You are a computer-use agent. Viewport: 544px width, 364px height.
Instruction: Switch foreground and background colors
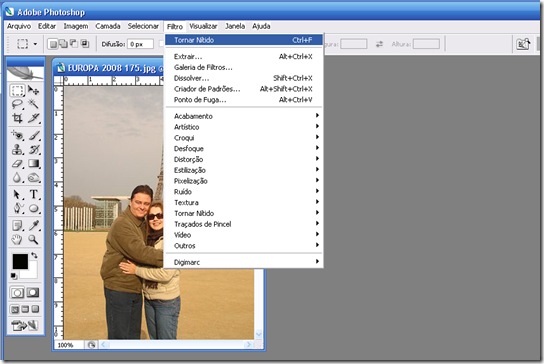click(x=34, y=255)
